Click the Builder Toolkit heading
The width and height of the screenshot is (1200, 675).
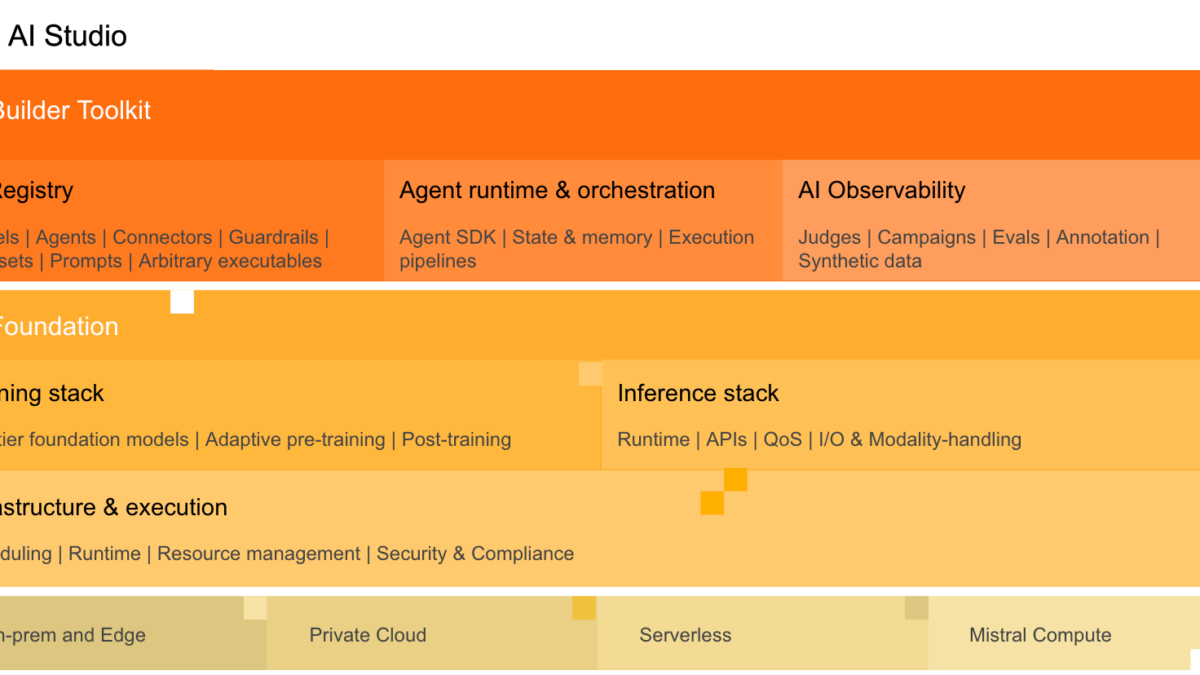point(74,110)
